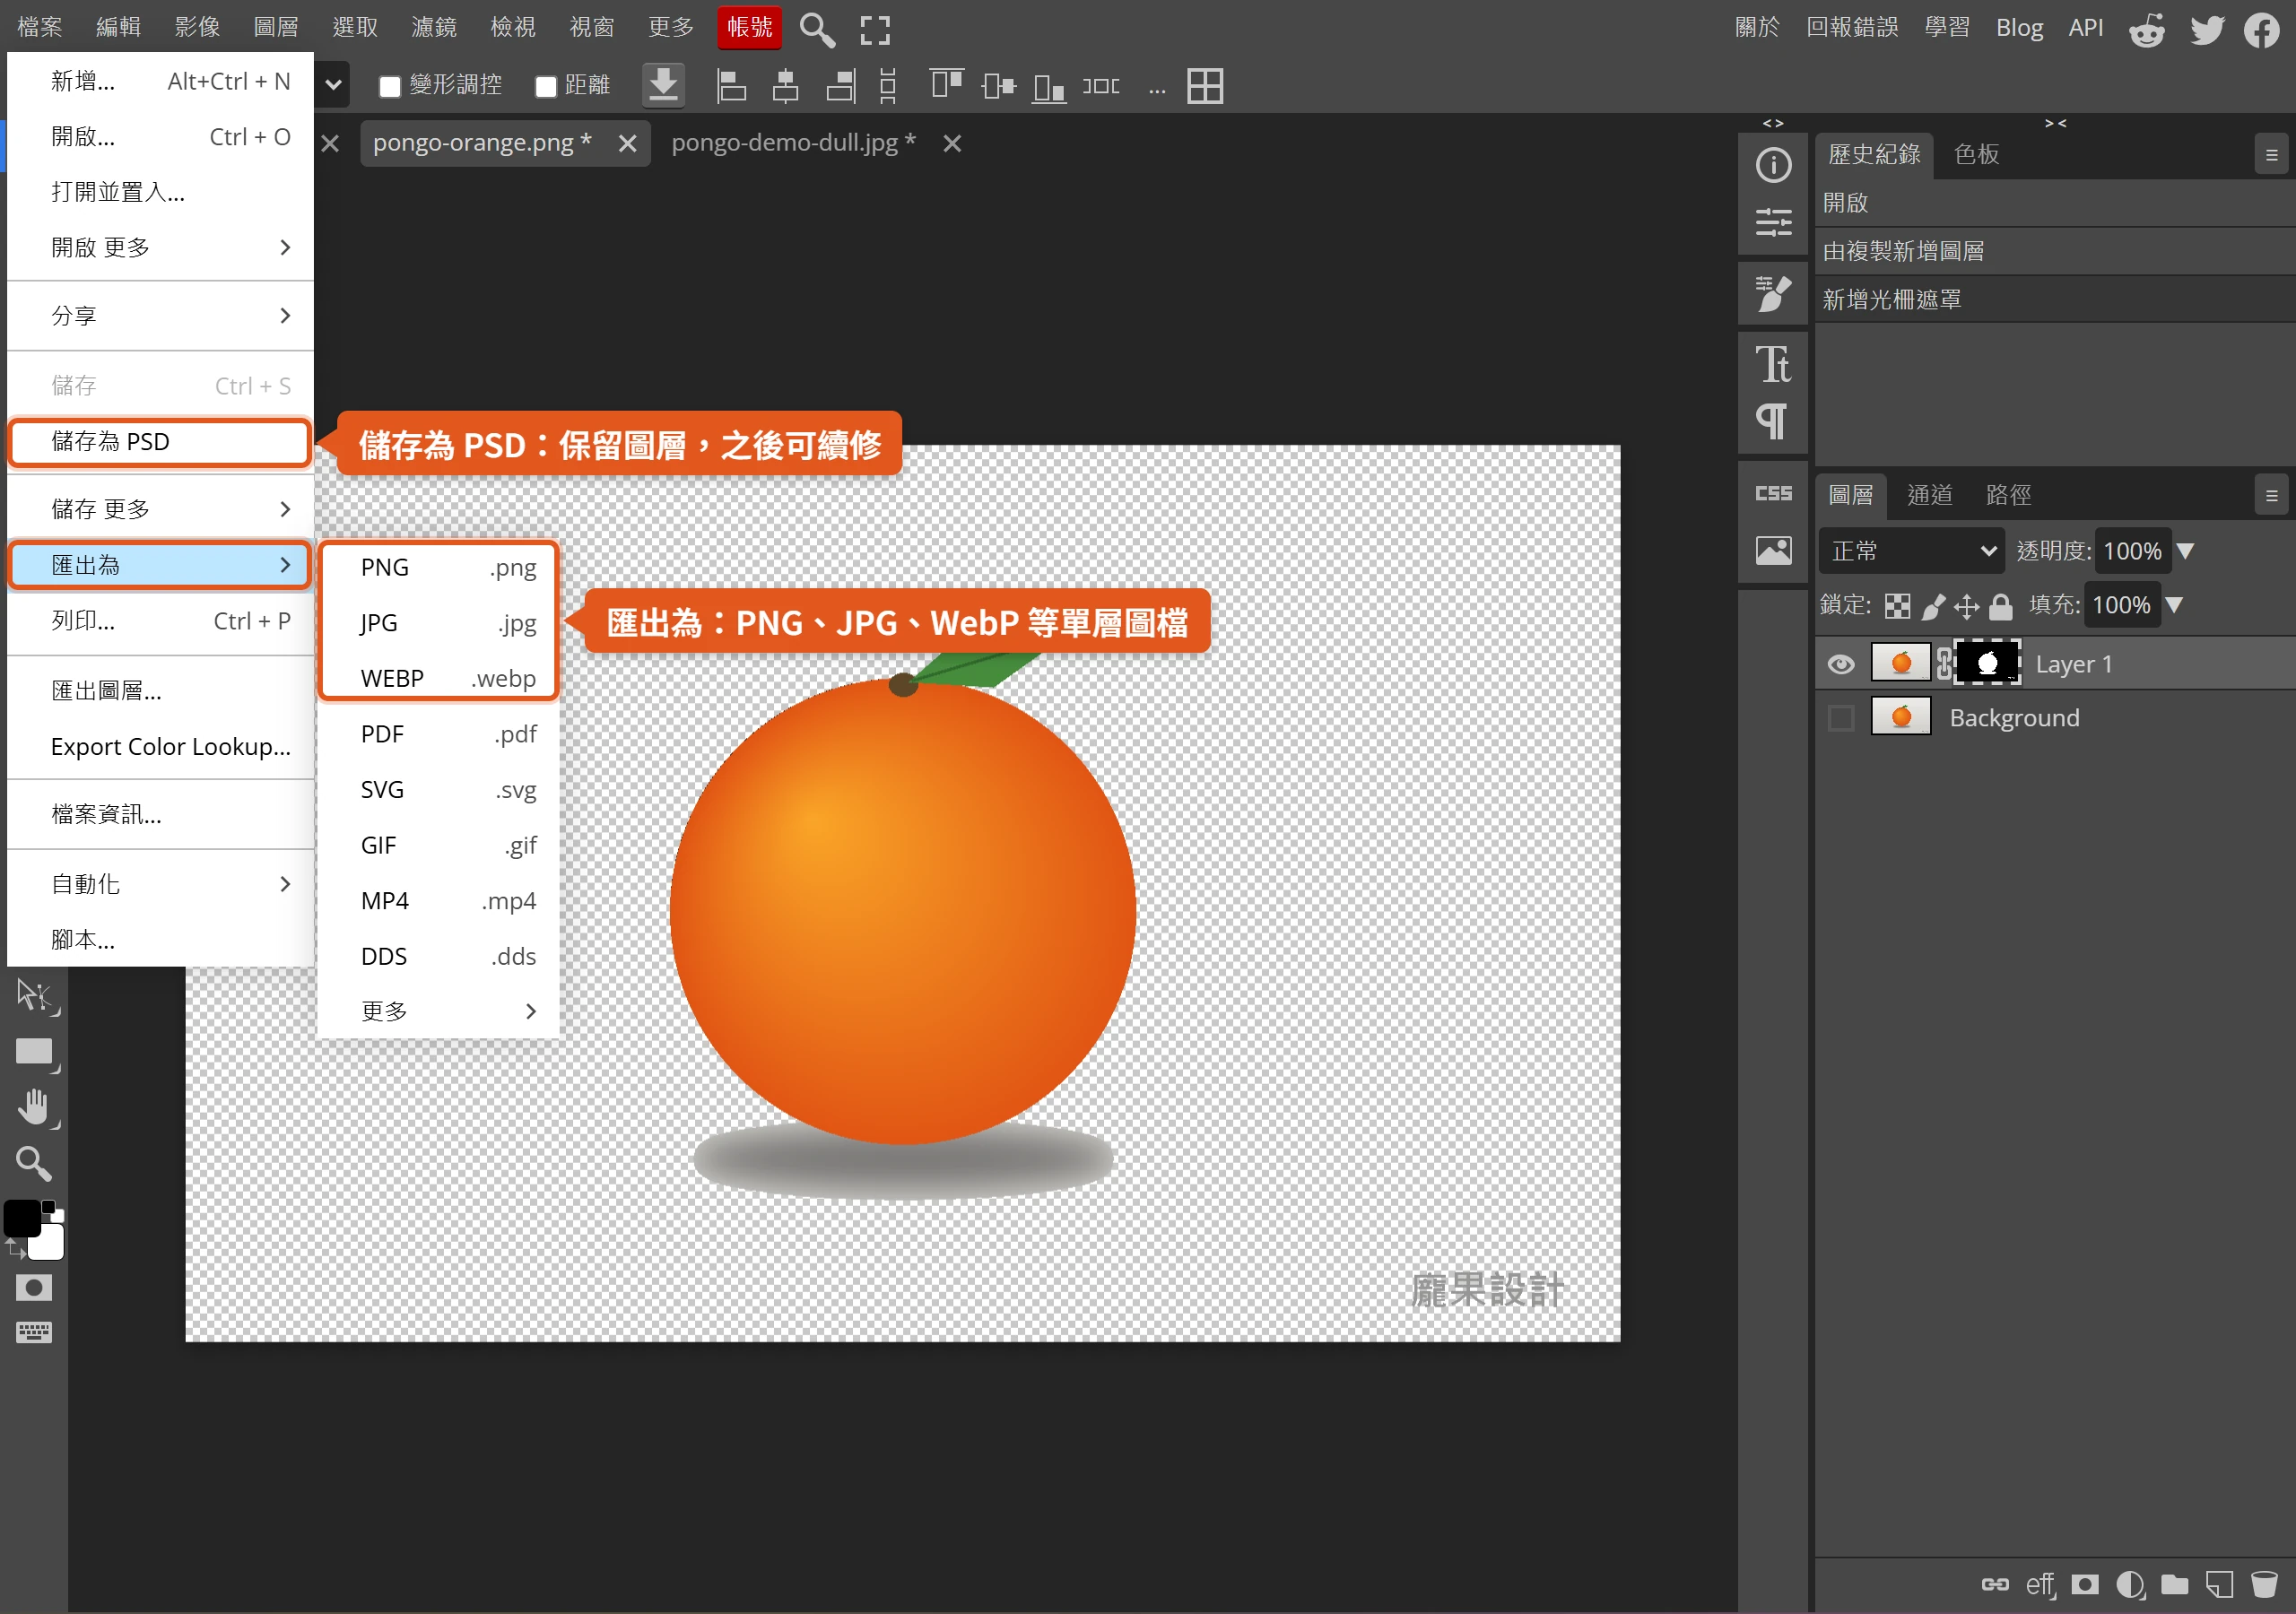
Task: Open the search magnifier in menu bar
Action: (x=817, y=29)
